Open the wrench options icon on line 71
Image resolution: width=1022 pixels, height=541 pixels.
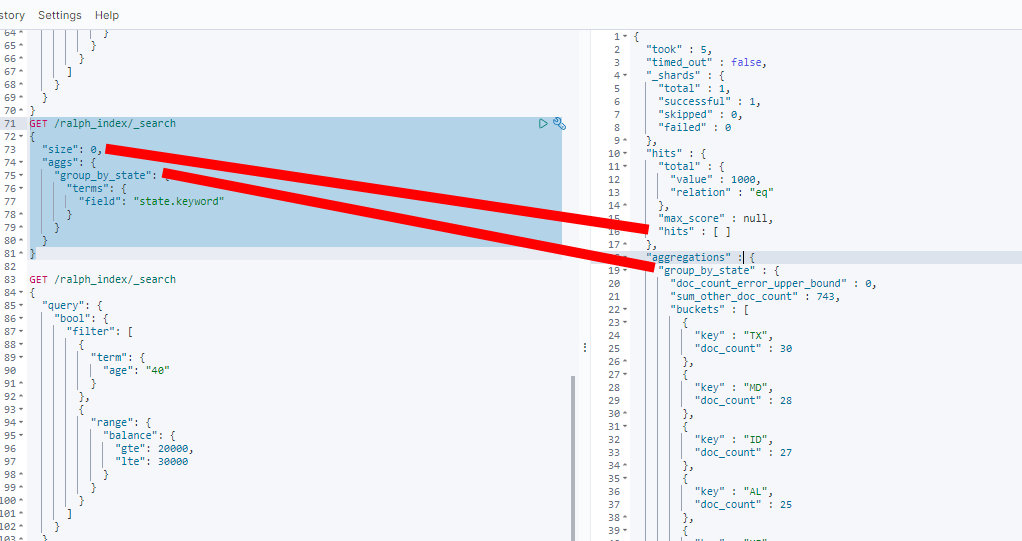(559, 123)
